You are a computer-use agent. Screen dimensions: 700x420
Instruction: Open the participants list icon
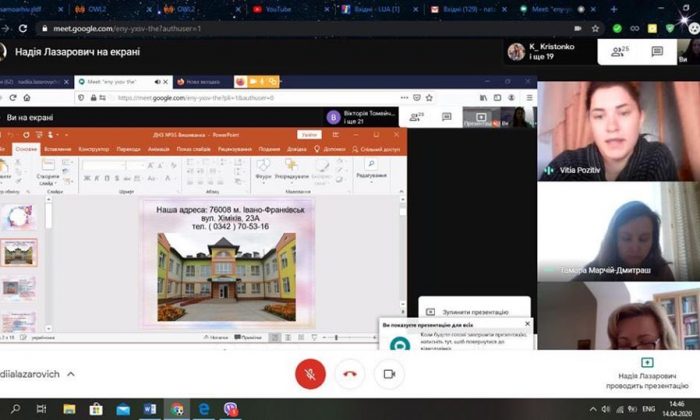point(617,52)
